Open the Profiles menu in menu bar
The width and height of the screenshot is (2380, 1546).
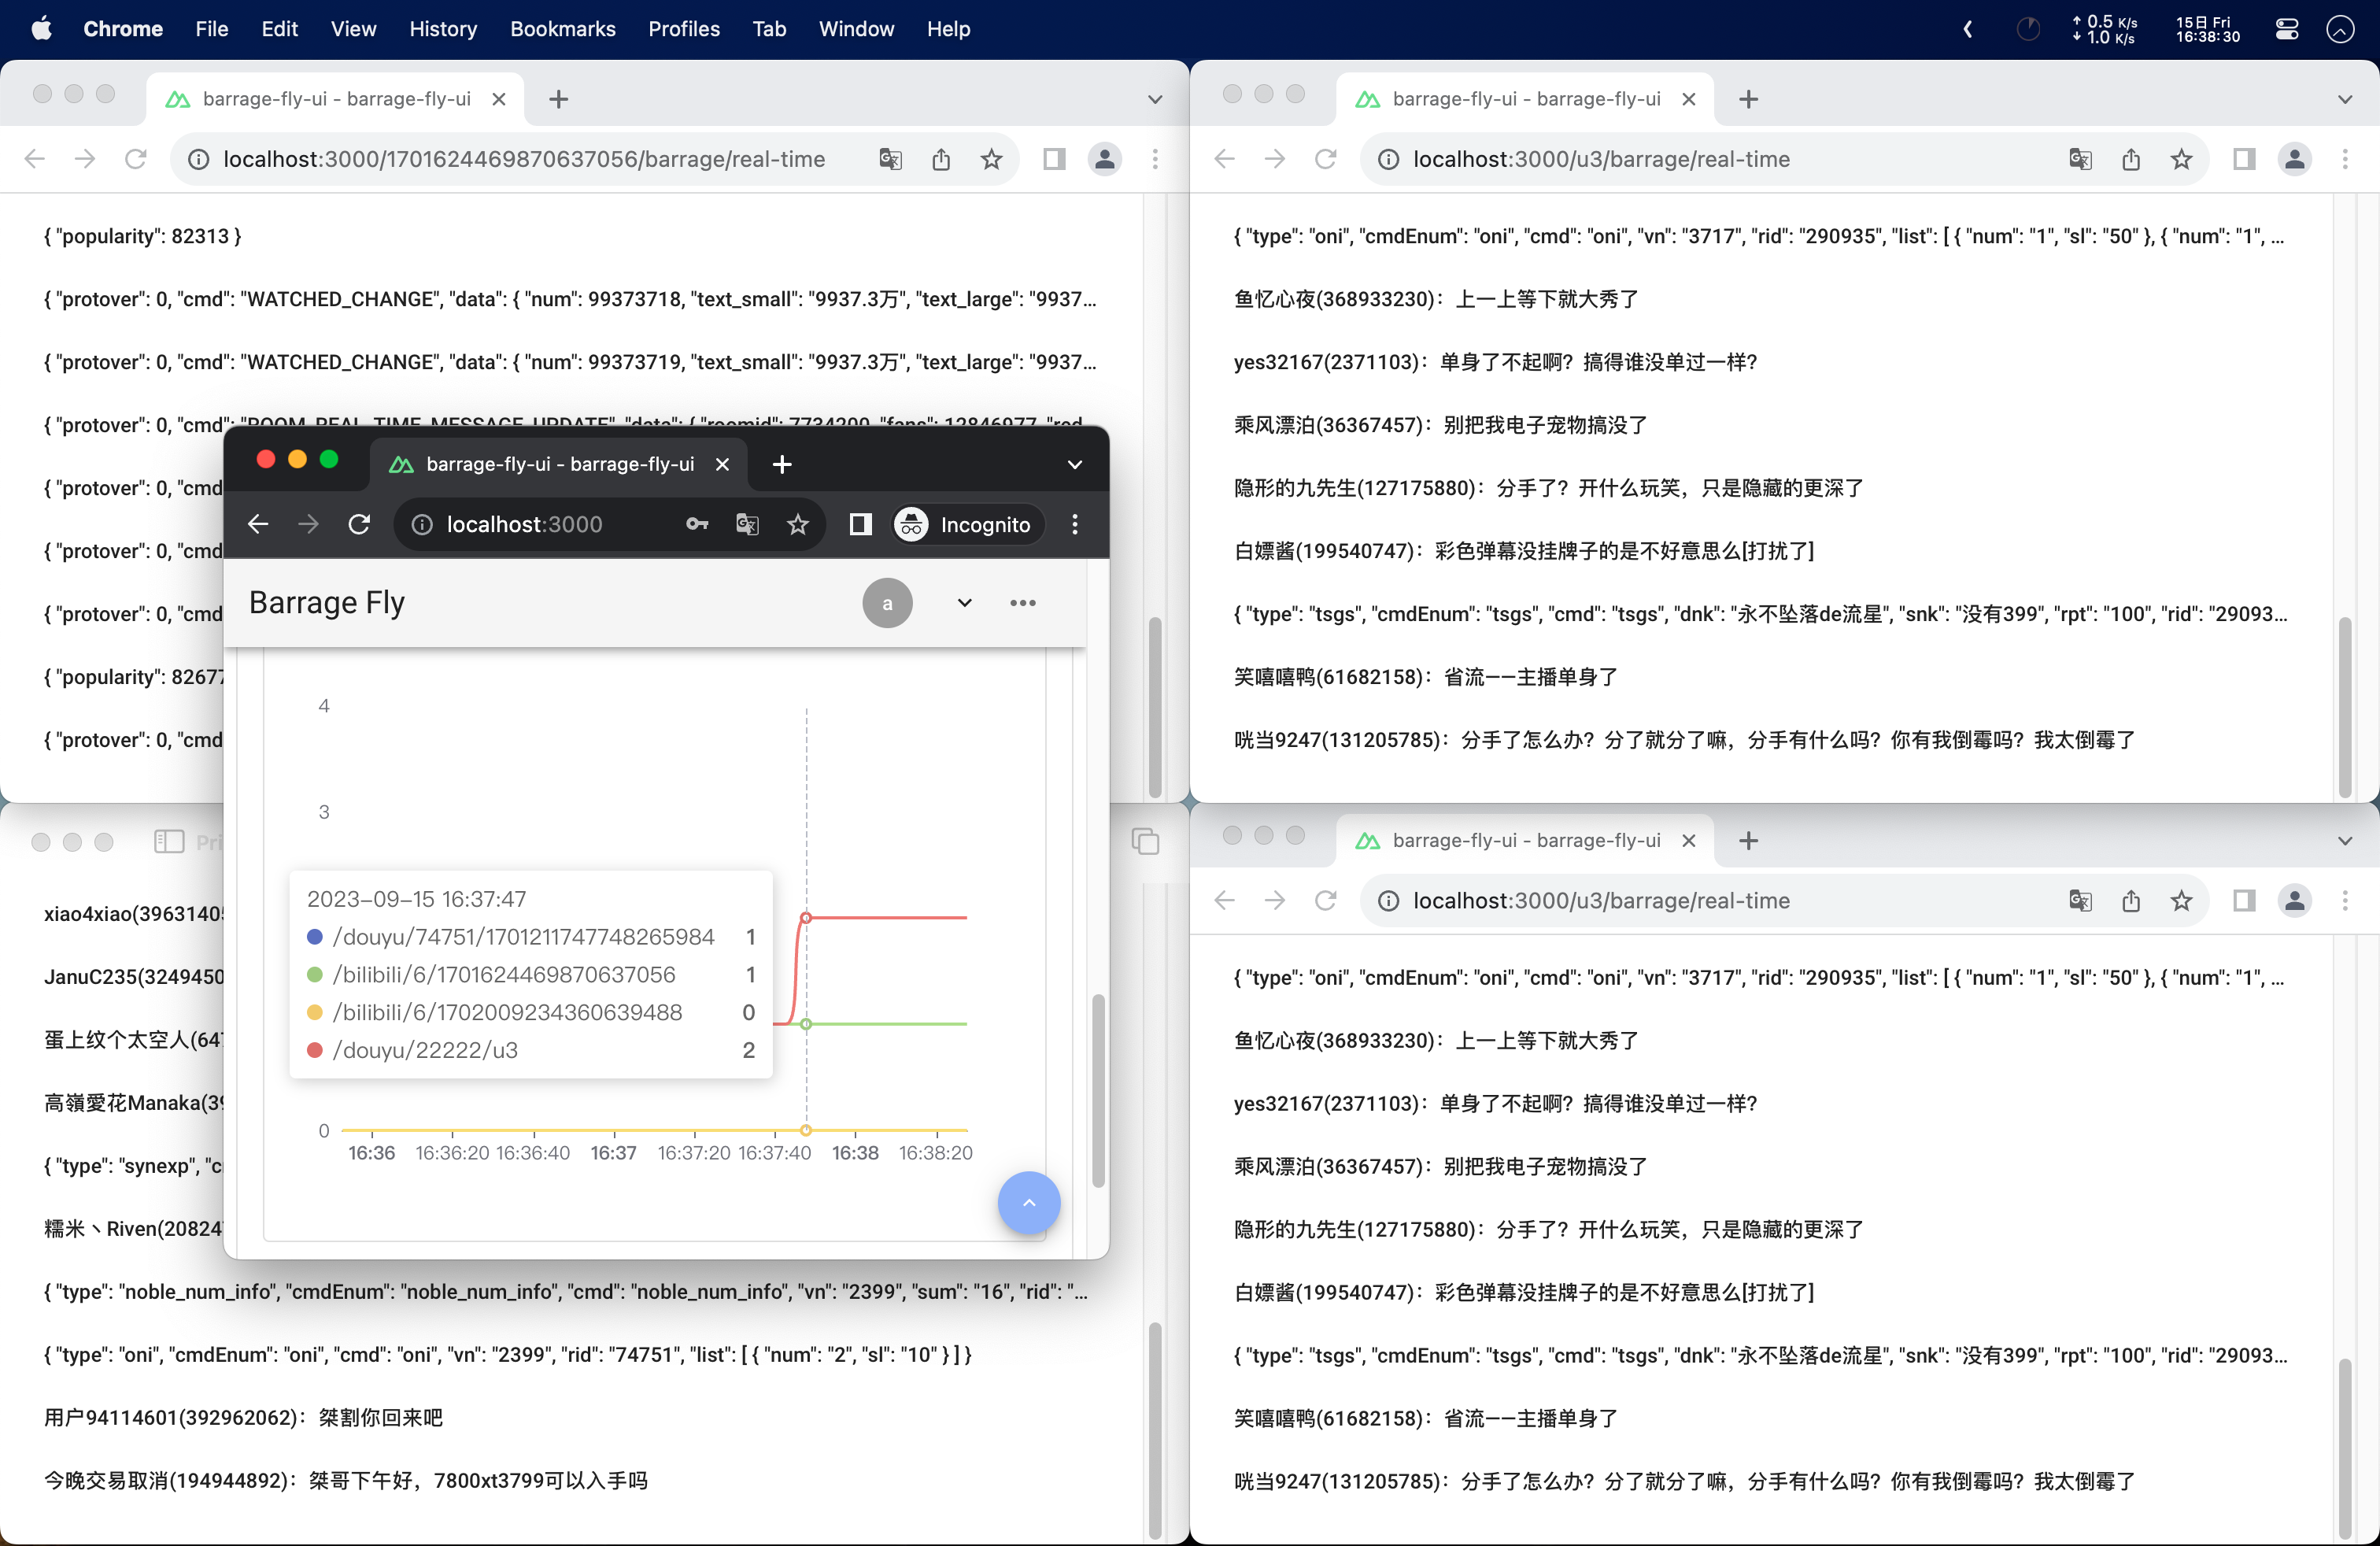click(x=683, y=29)
